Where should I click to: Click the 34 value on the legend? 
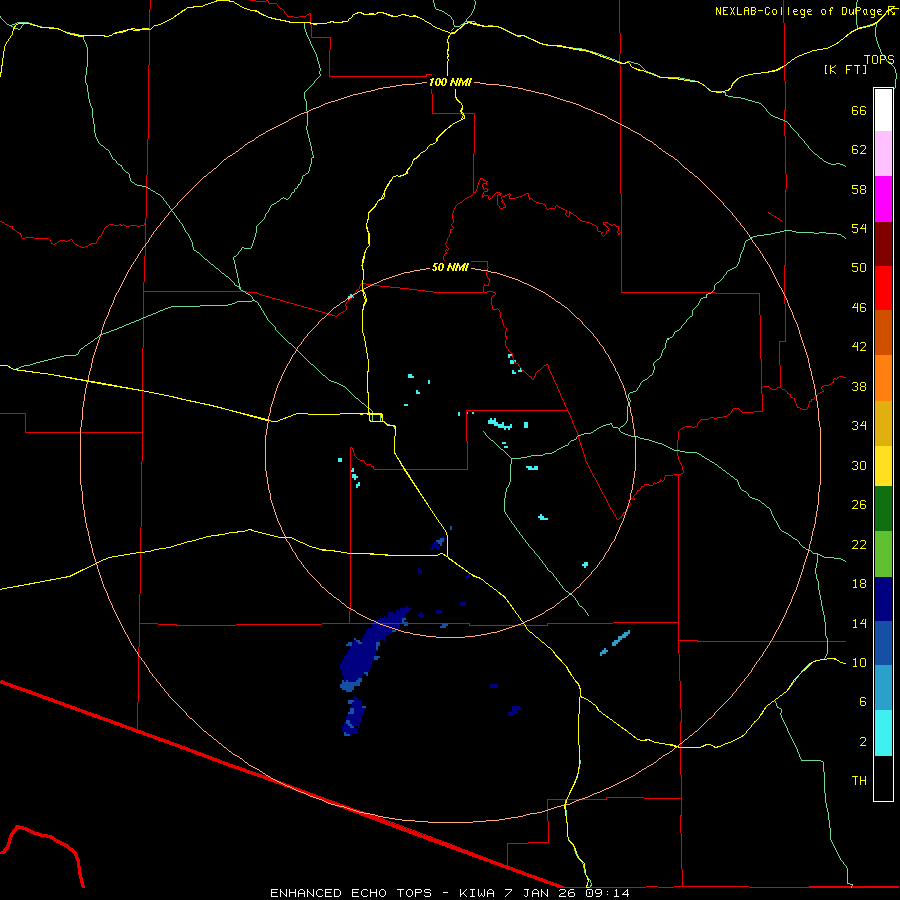(859, 425)
